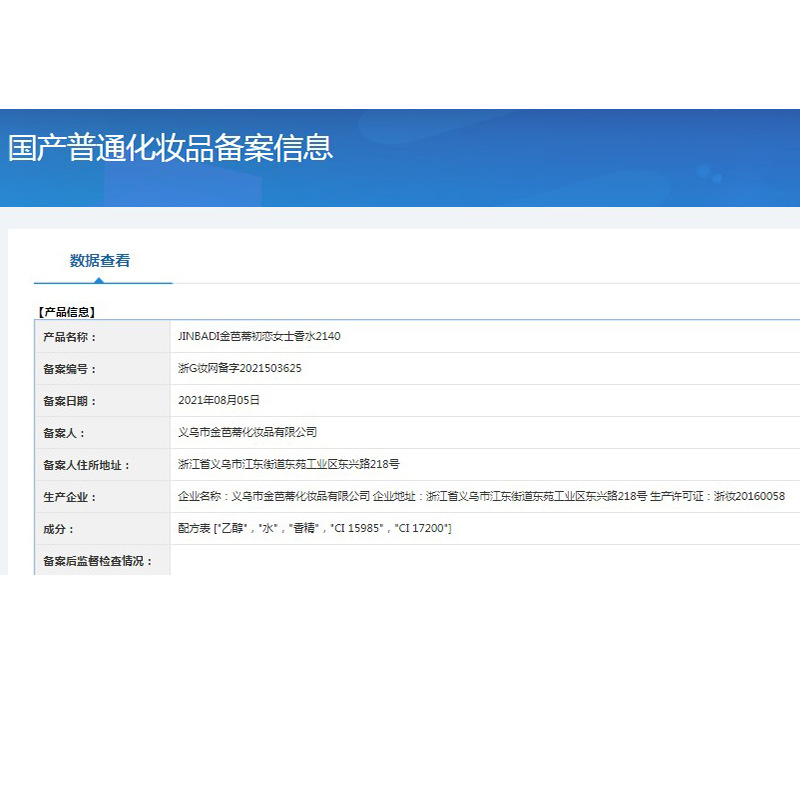
Task: Select product name JINBADI金芭蒂初恋女士香水2140
Action: 259,337
